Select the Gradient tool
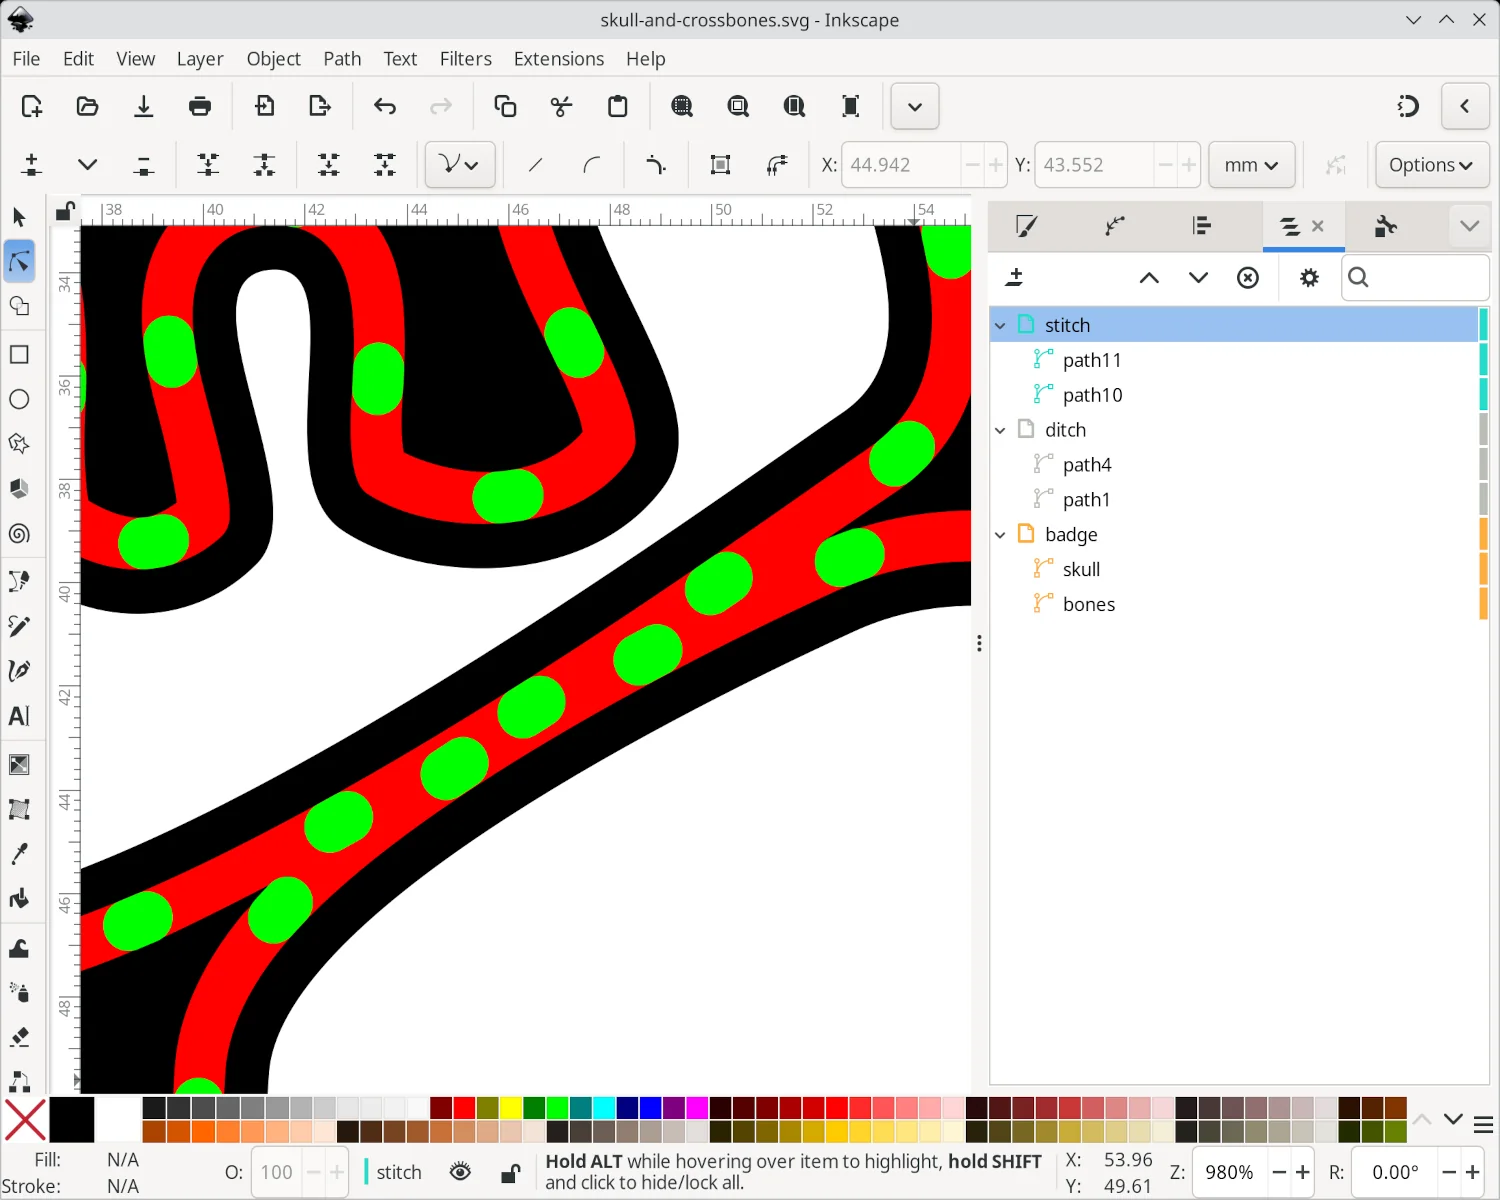The image size is (1500, 1200). (19, 765)
